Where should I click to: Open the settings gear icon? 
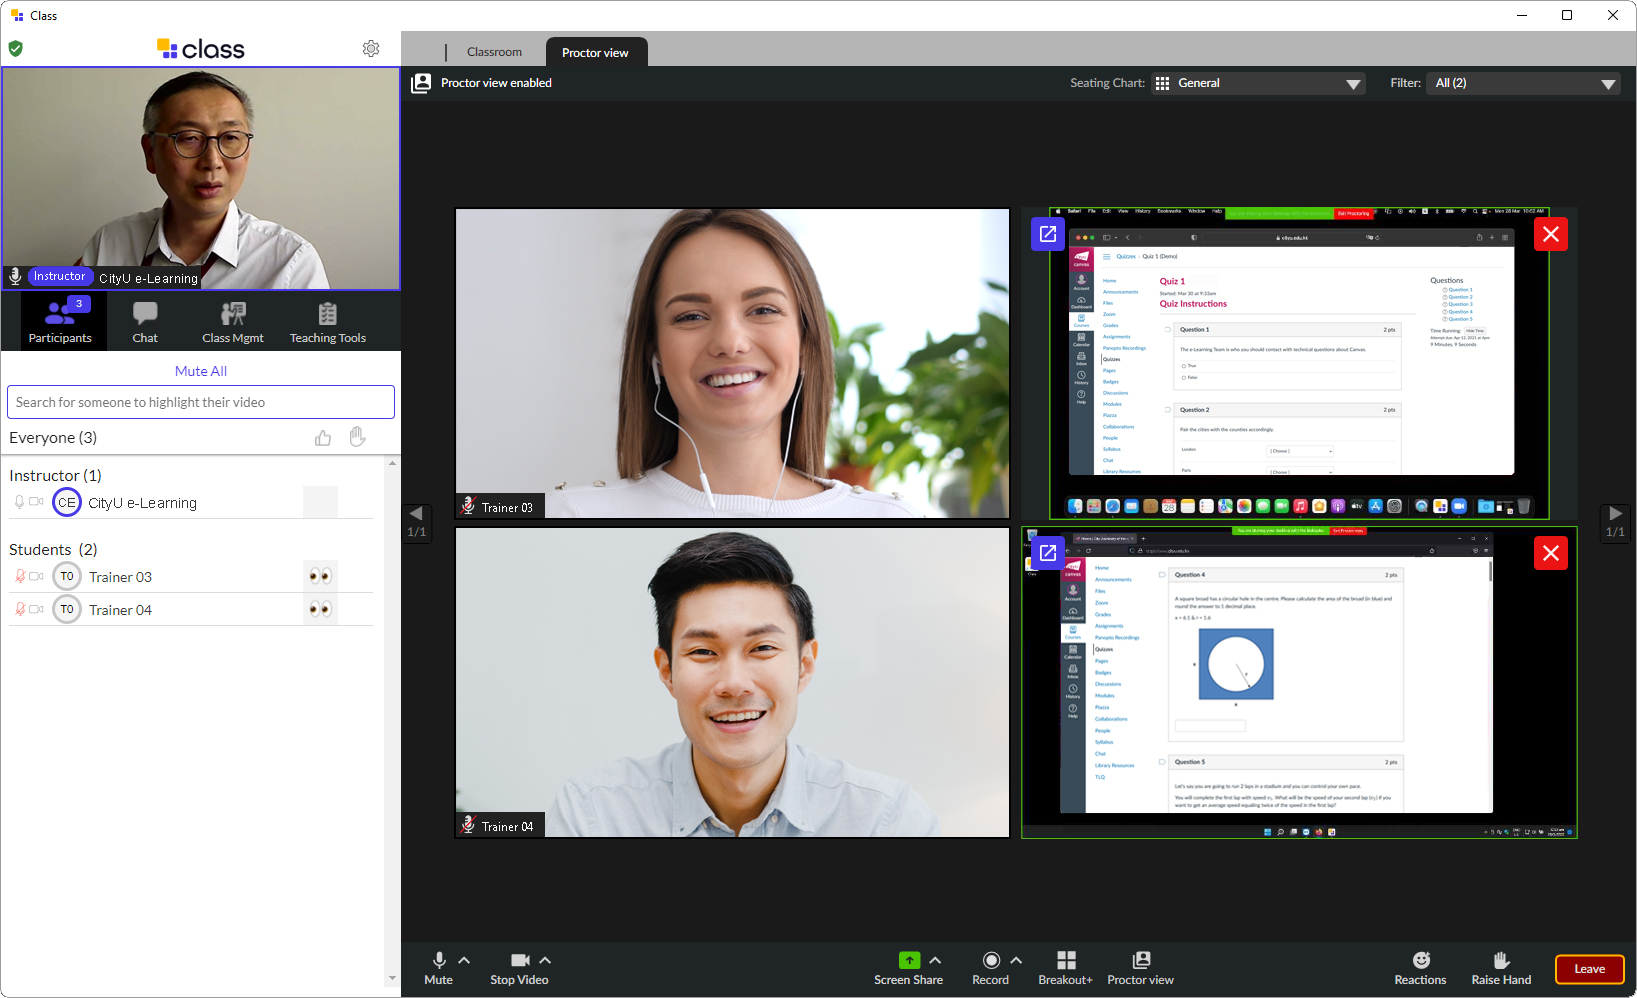coord(371,49)
